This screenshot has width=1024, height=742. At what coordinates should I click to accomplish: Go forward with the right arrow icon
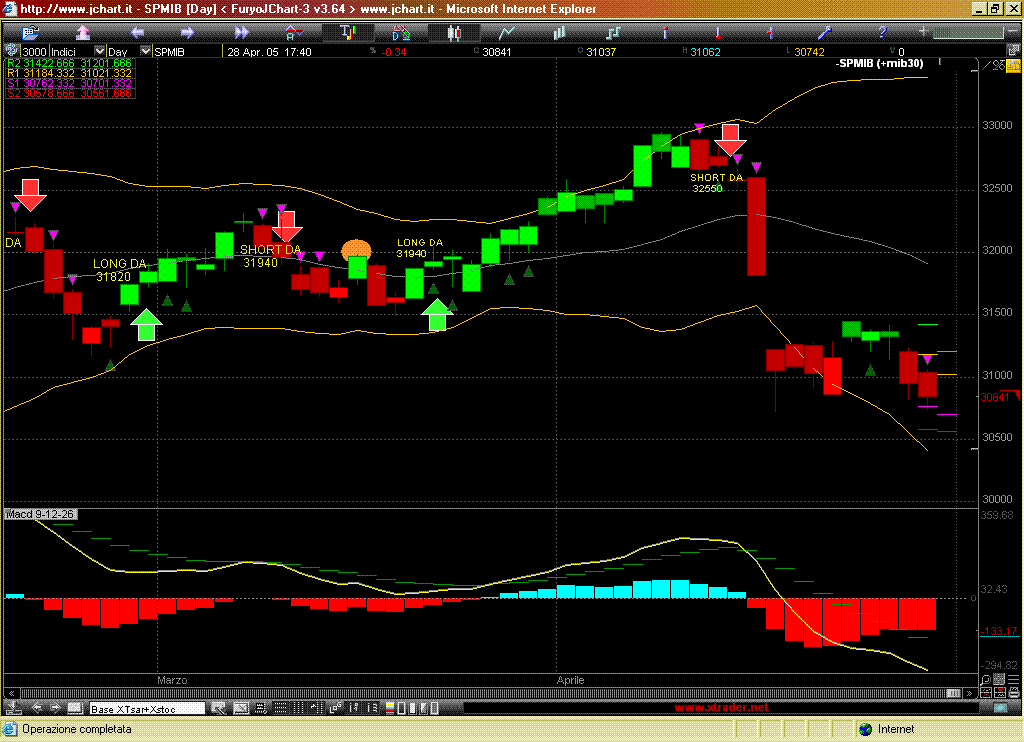tap(187, 32)
